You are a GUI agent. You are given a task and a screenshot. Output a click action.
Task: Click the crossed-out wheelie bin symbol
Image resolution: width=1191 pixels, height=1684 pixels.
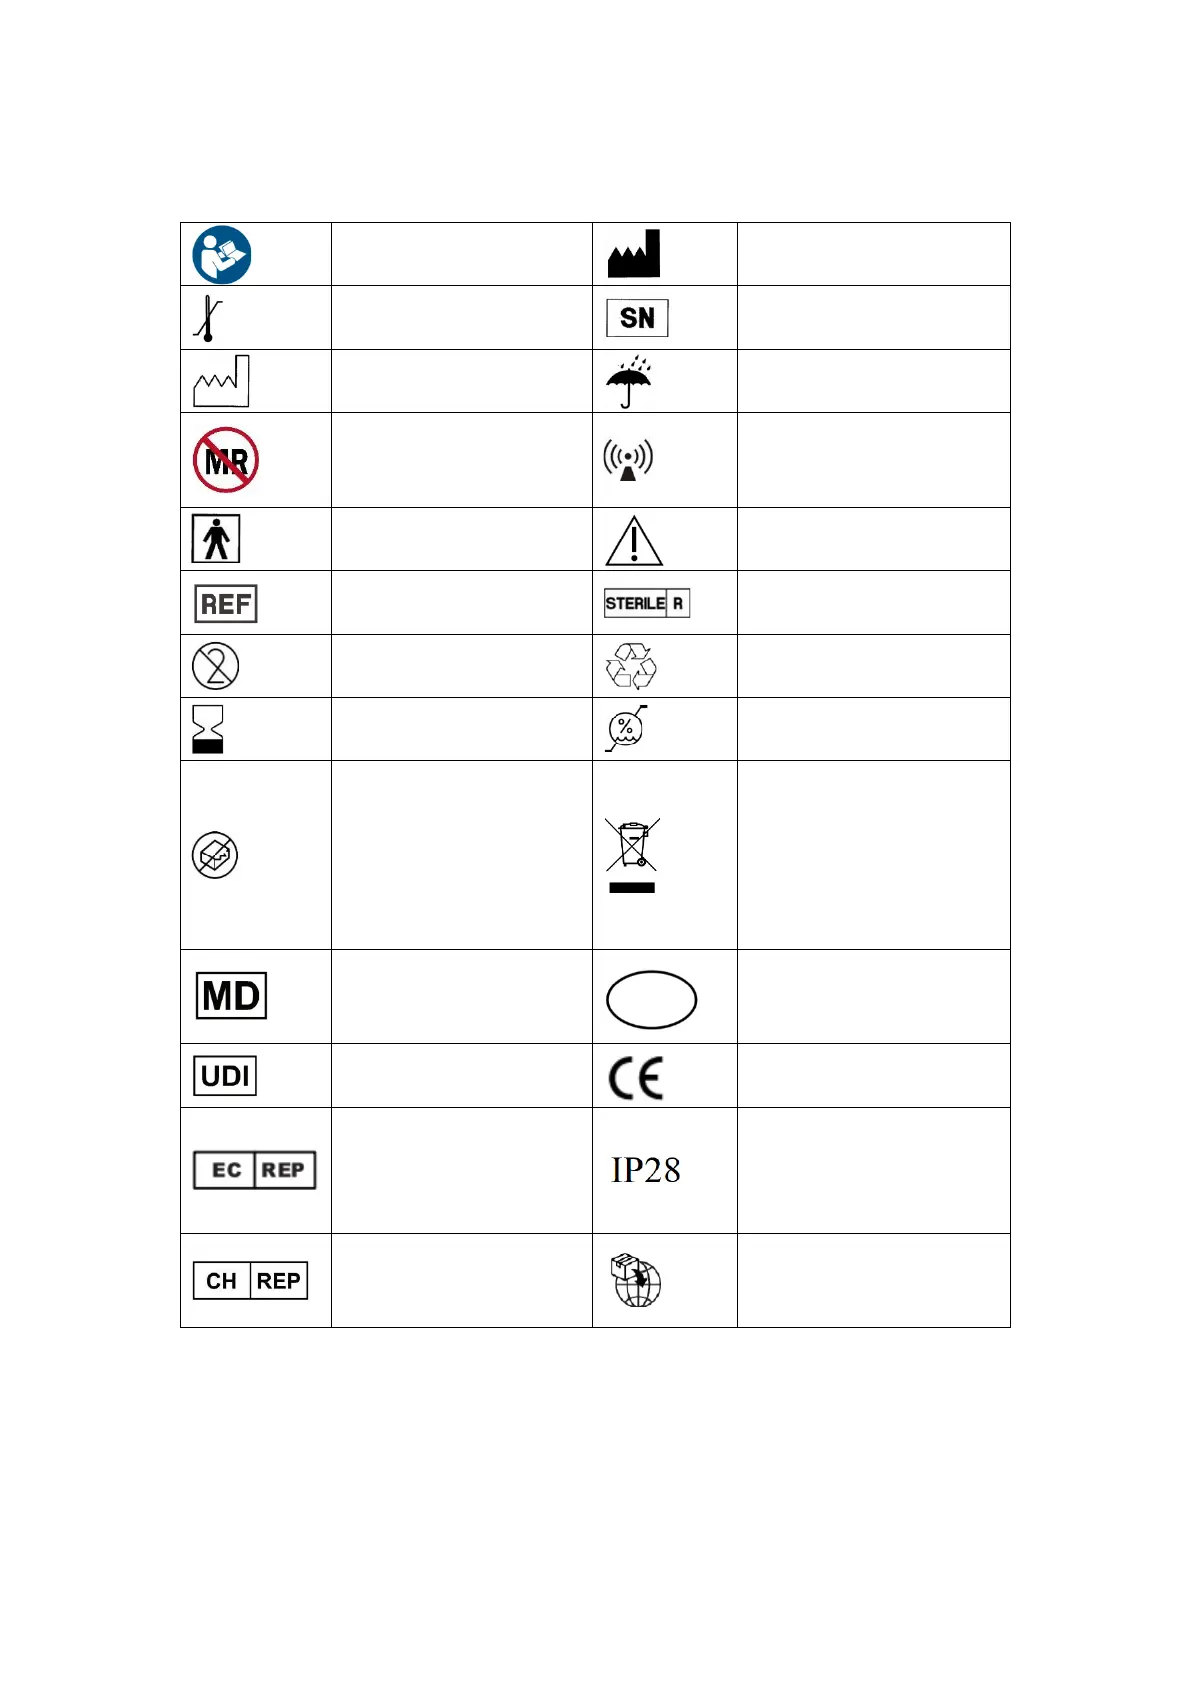[x=632, y=855]
